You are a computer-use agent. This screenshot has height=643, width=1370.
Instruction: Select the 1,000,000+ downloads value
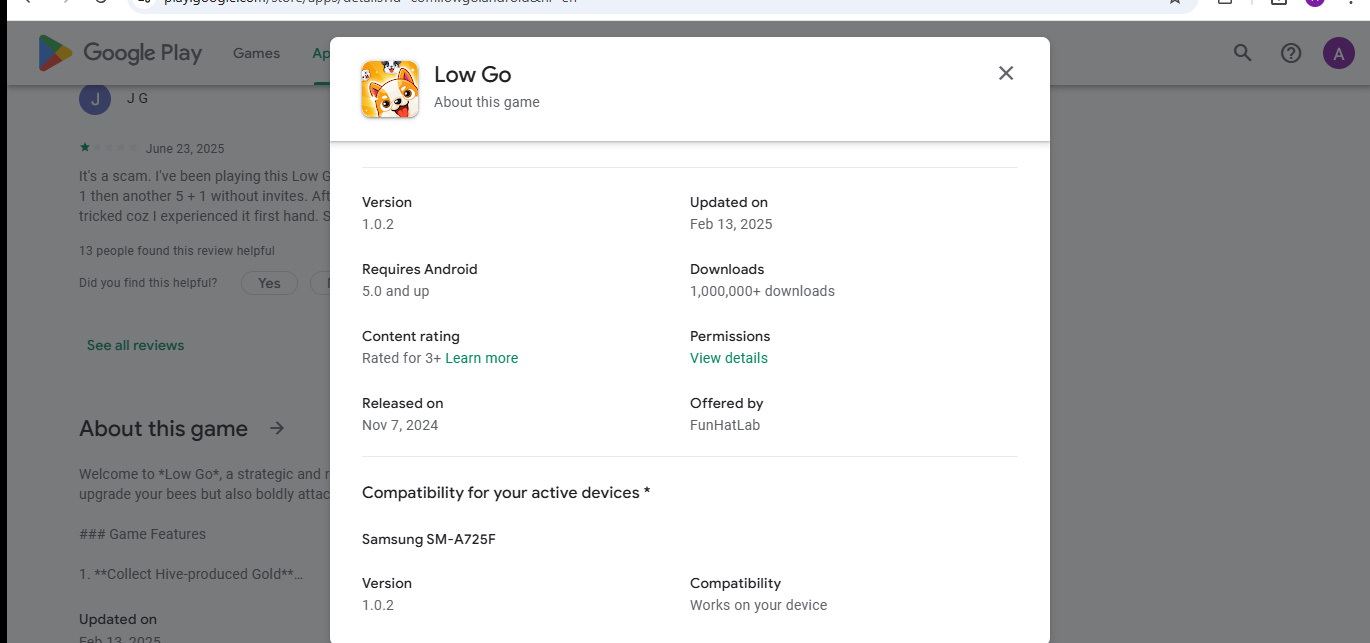762,291
